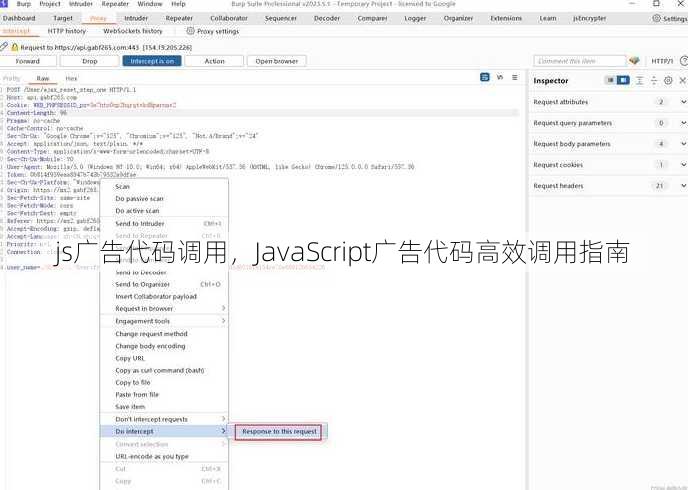Select Change body encoding
The image size is (688, 490).
pyautogui.click(x=164, y=346)
